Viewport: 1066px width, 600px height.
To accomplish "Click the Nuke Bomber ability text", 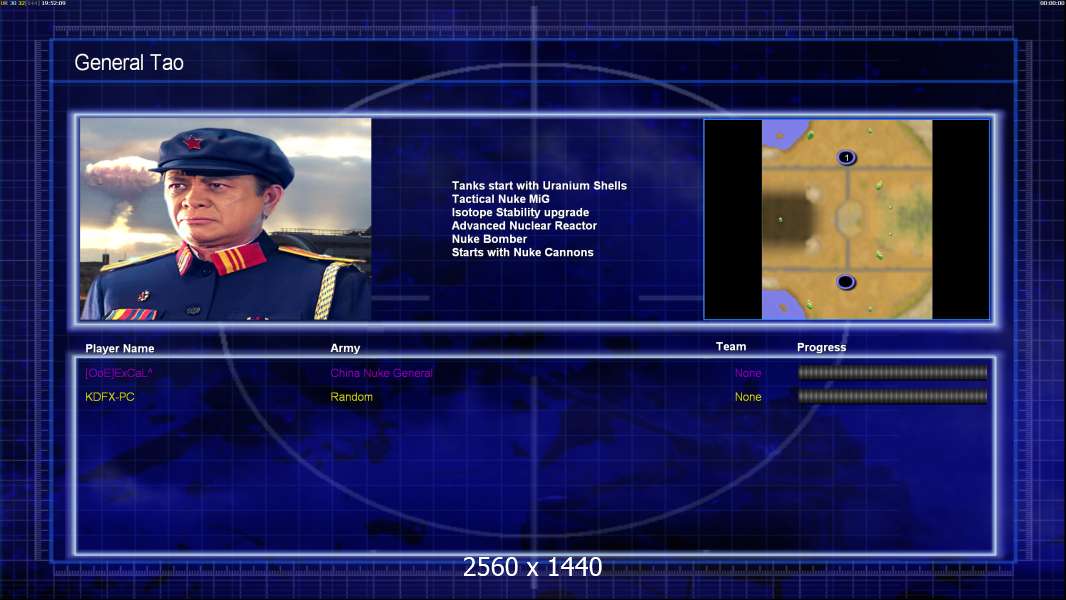I will (x=489, y=239).
